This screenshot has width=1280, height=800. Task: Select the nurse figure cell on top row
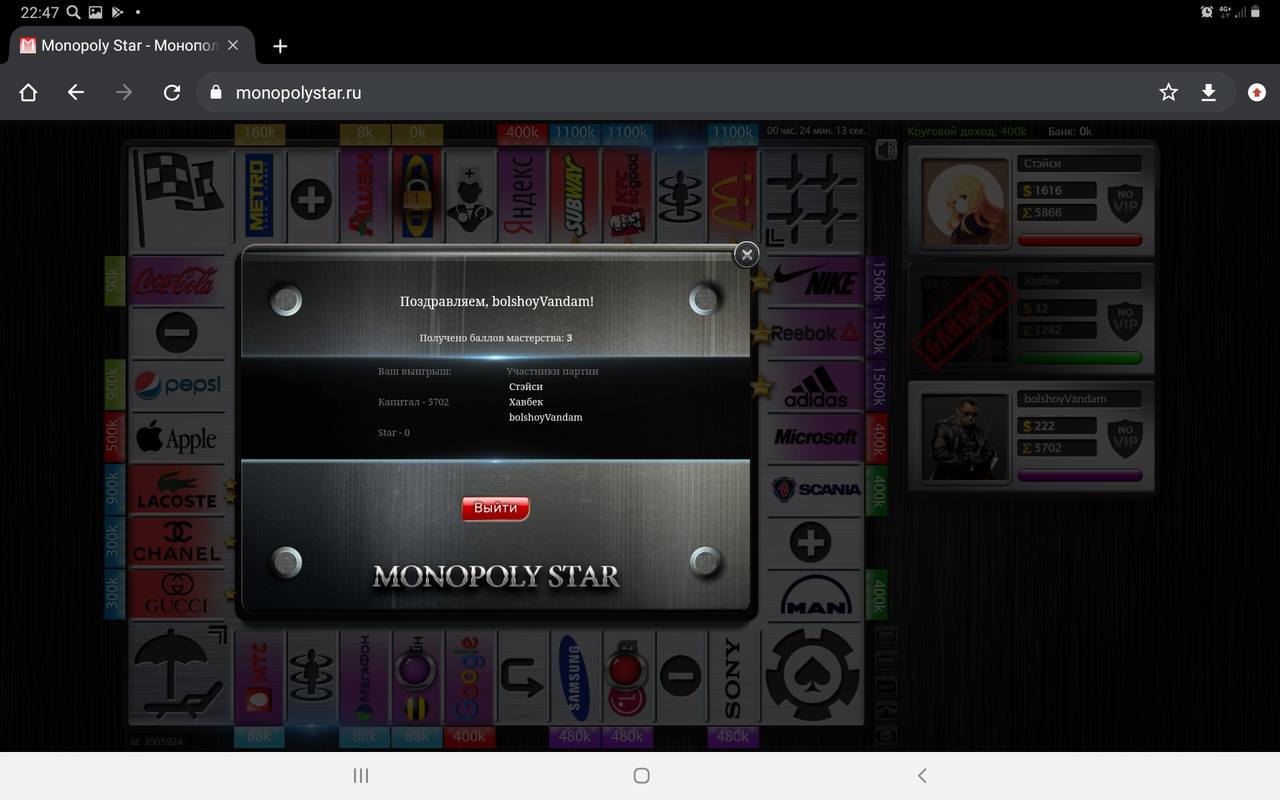click(469, 197)
